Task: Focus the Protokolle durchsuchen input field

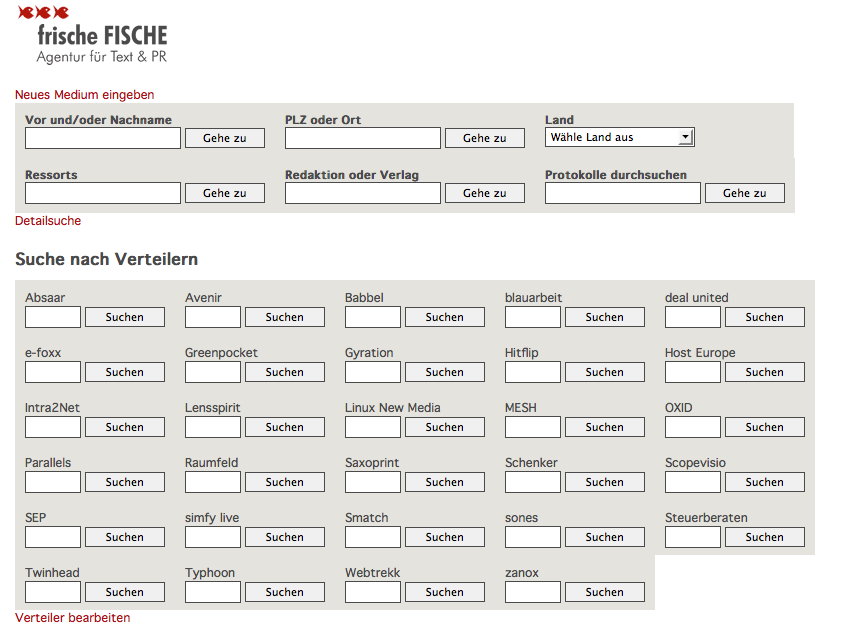Action: [x=623, y=193]
